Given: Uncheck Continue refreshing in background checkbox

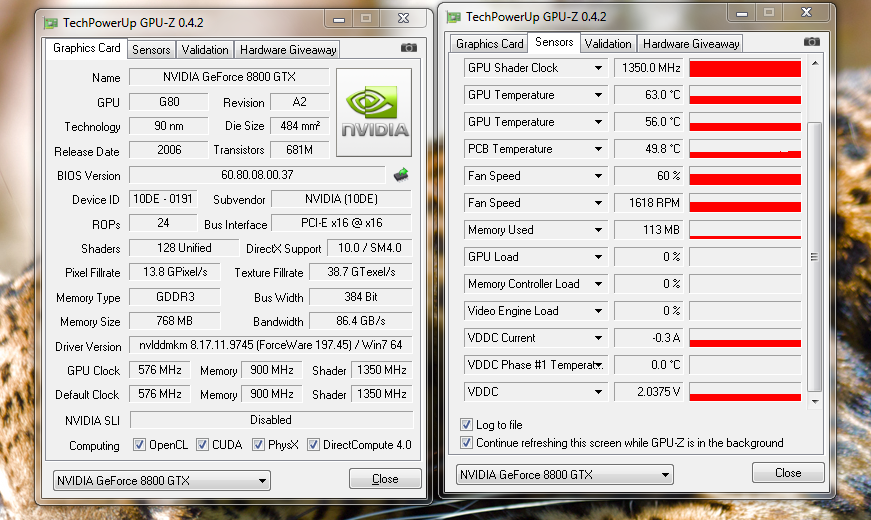Looking at the screenshot, I should click(x=467, y=443).
